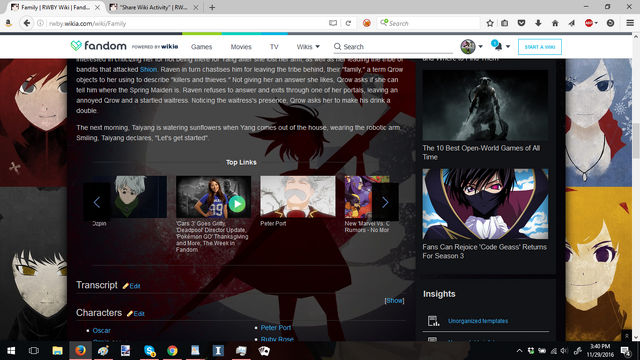Open the Games menu item
640x360 pixels.
(x=202, y=47)
